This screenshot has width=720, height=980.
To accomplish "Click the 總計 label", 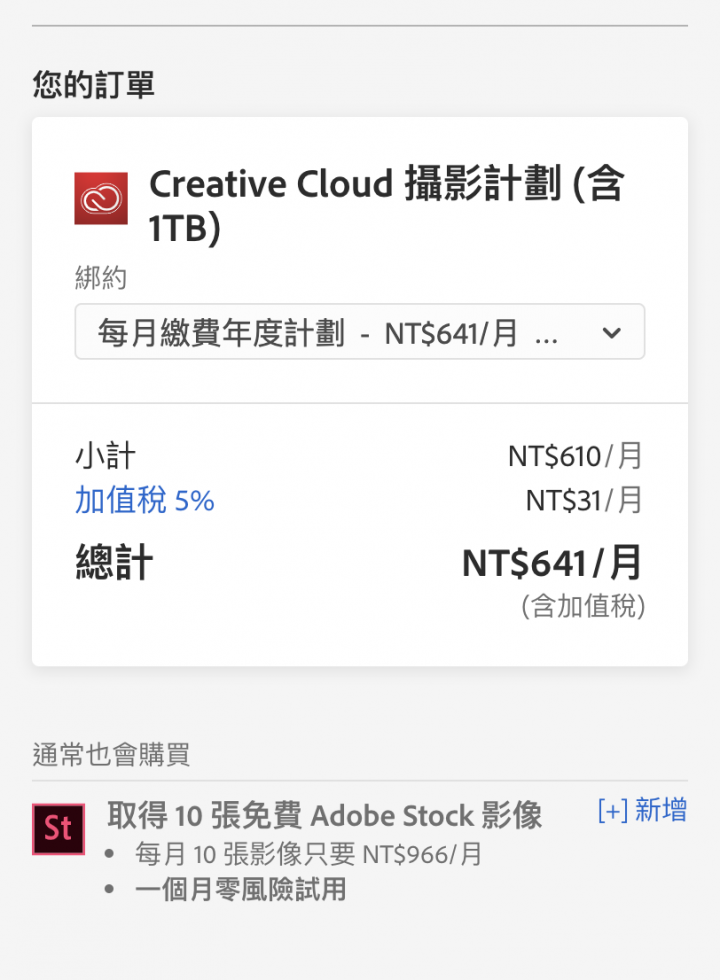I will [x=114, y=564].
